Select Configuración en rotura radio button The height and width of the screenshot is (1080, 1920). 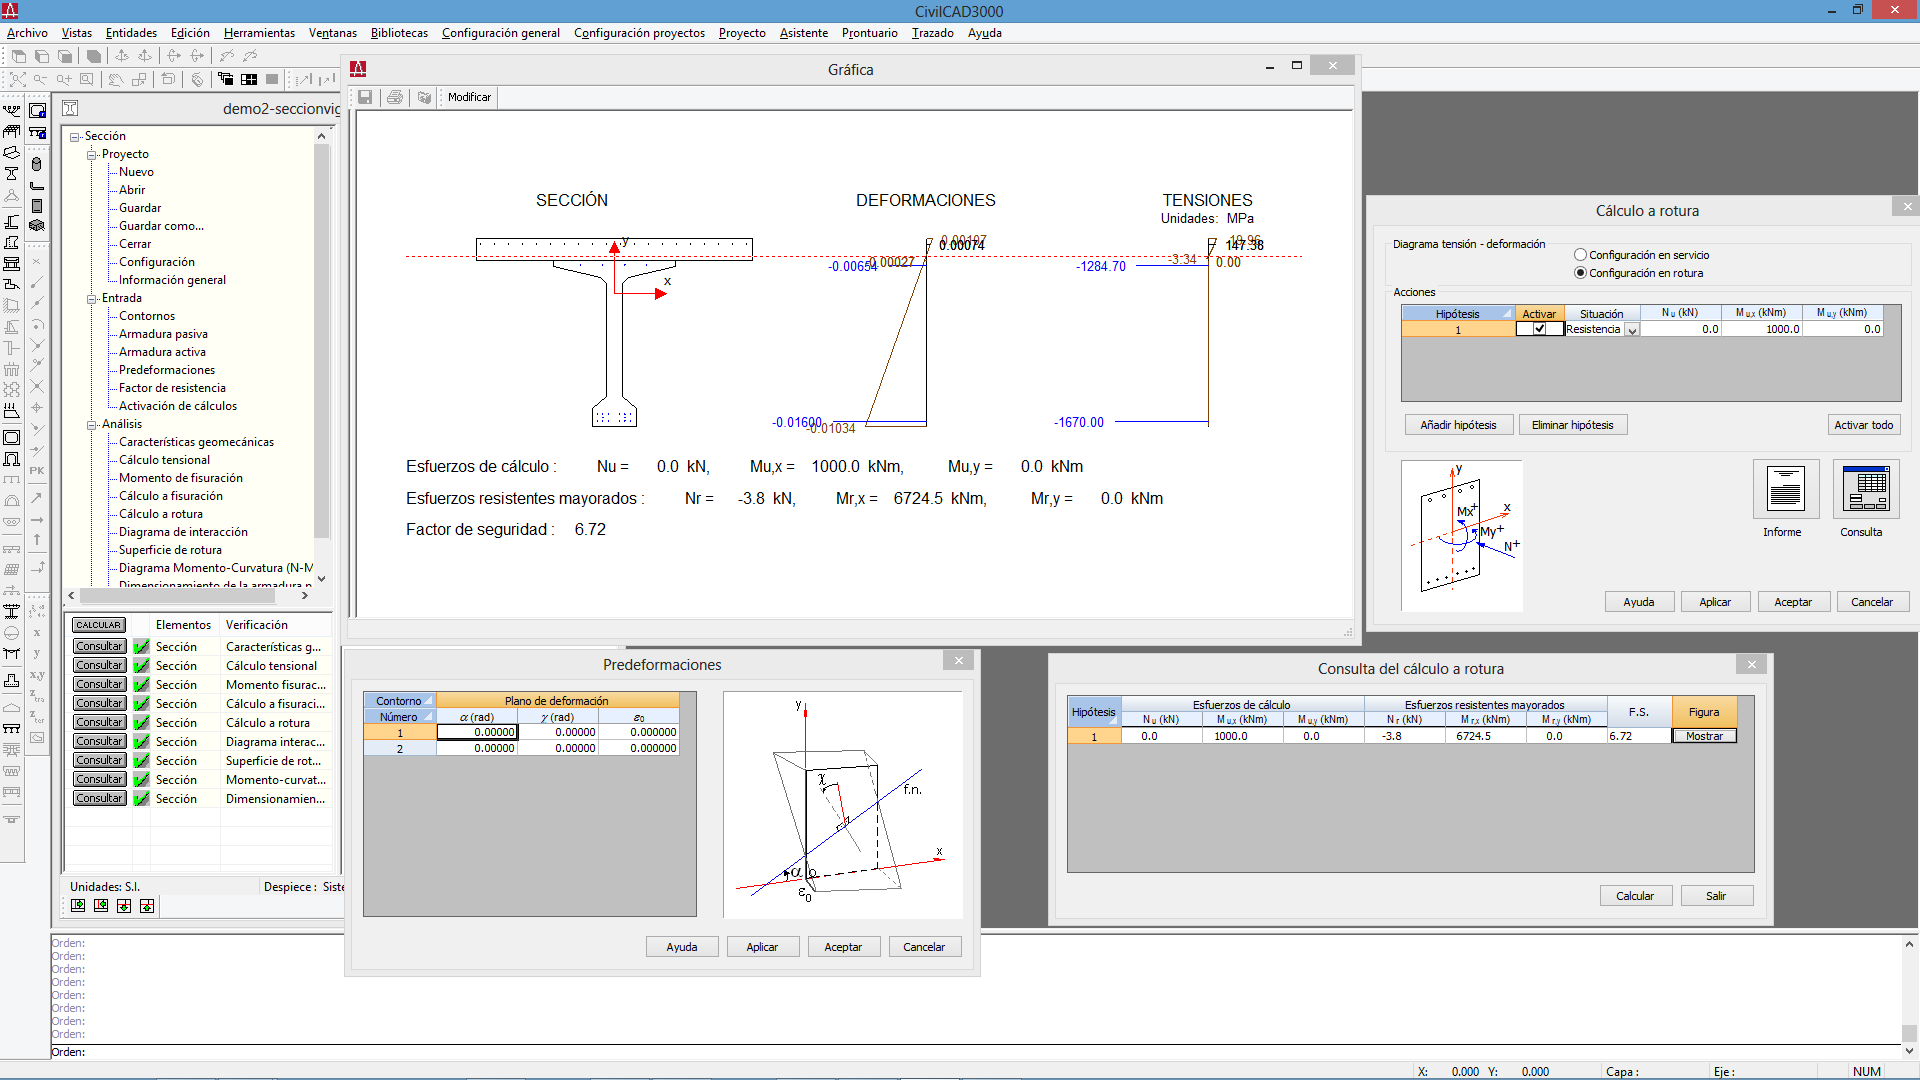[1580, 273]
